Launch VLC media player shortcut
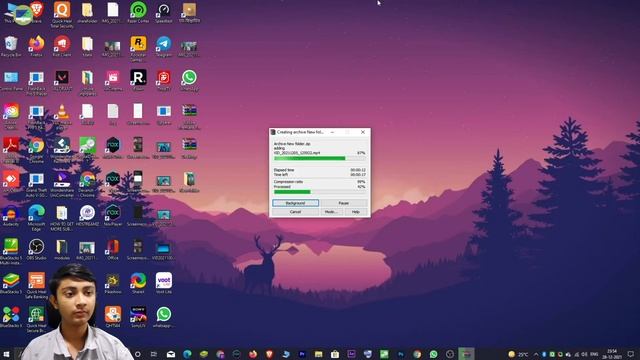This screenshot has height=360, width=640. (62, 116)
